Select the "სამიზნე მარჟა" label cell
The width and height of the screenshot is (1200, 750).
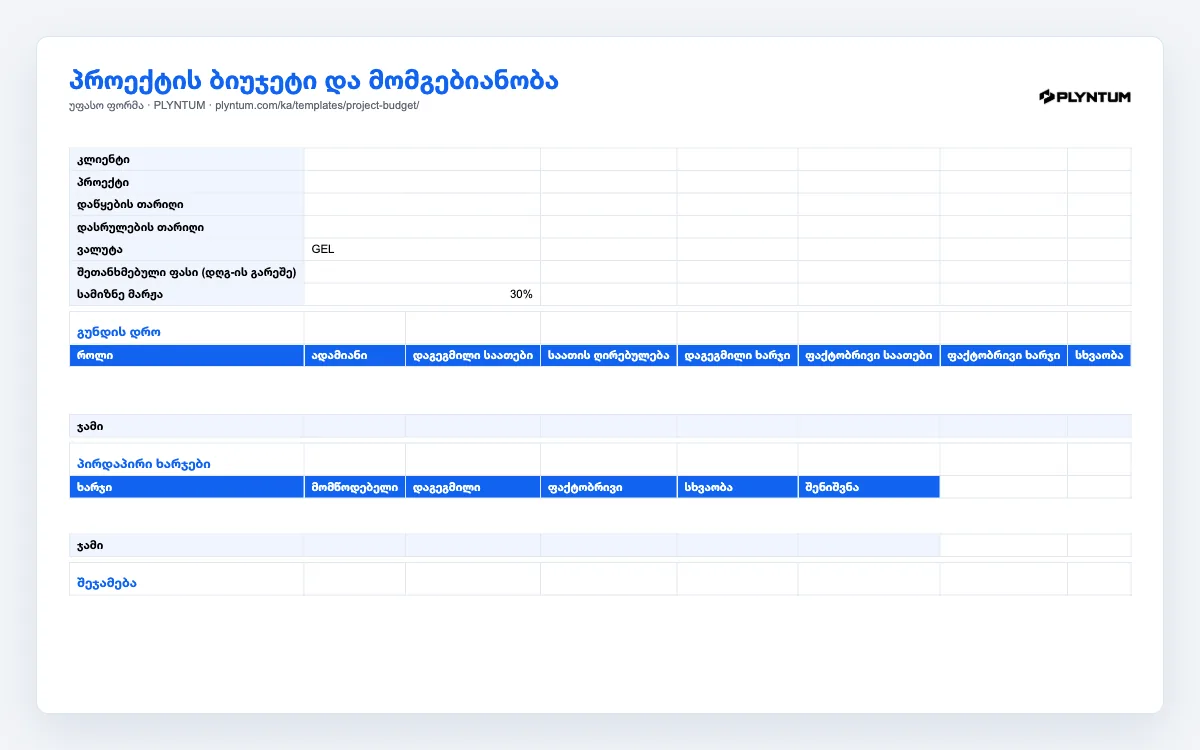point(187,294)
